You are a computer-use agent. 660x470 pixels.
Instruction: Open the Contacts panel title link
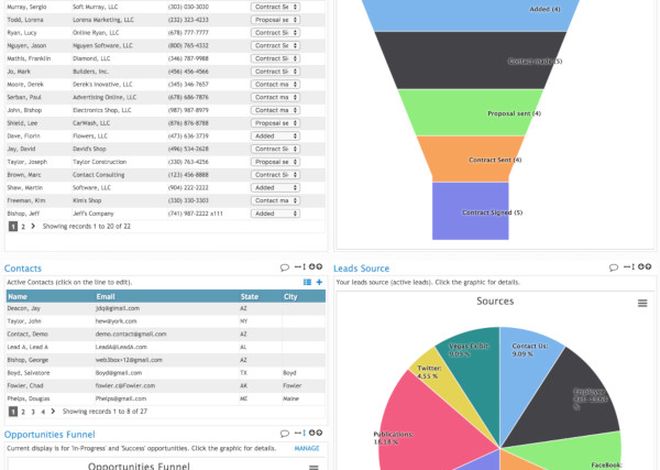pos(23,268)
